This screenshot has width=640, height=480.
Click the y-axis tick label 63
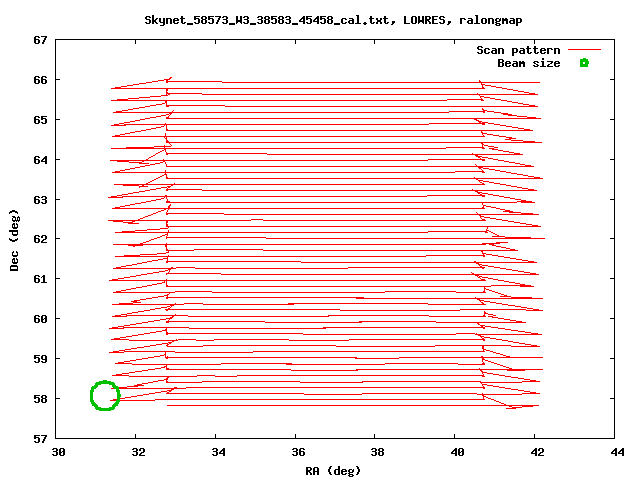point(40,200)
